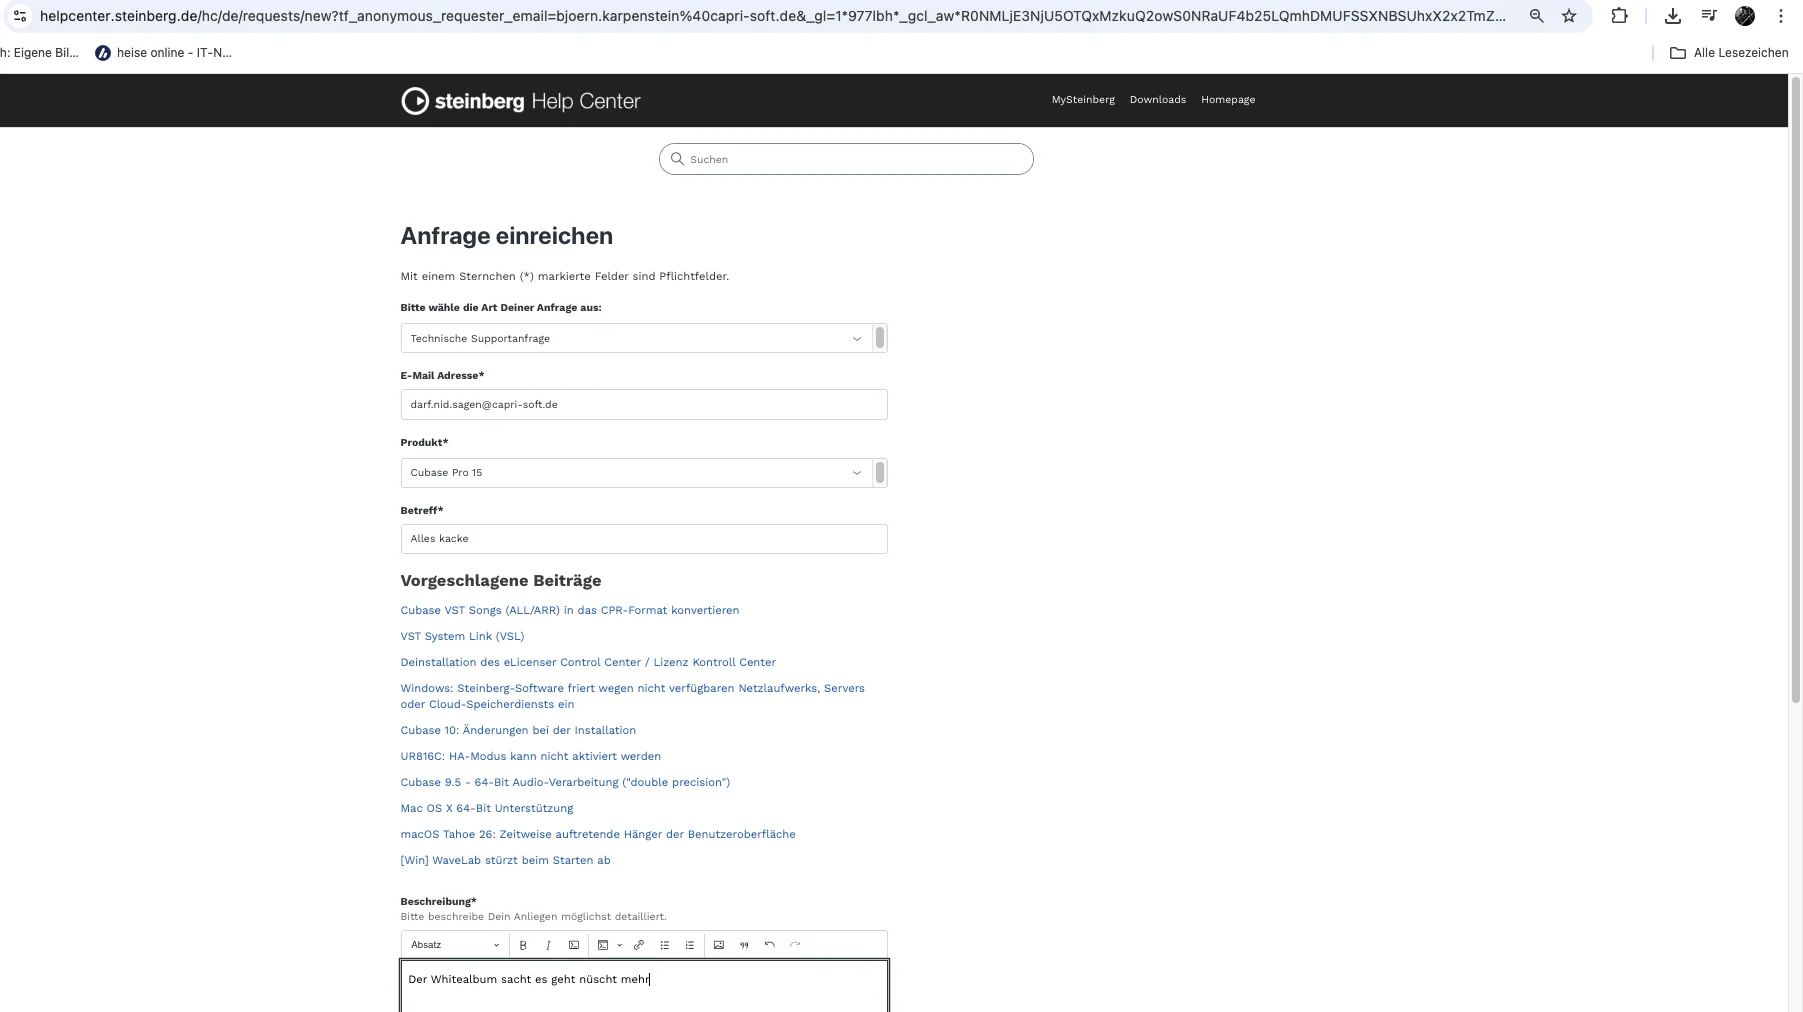Click the Betreff field containing 'Alles kacke'
This screenshot has height=1012, width=1803.
tap(644, 539)
